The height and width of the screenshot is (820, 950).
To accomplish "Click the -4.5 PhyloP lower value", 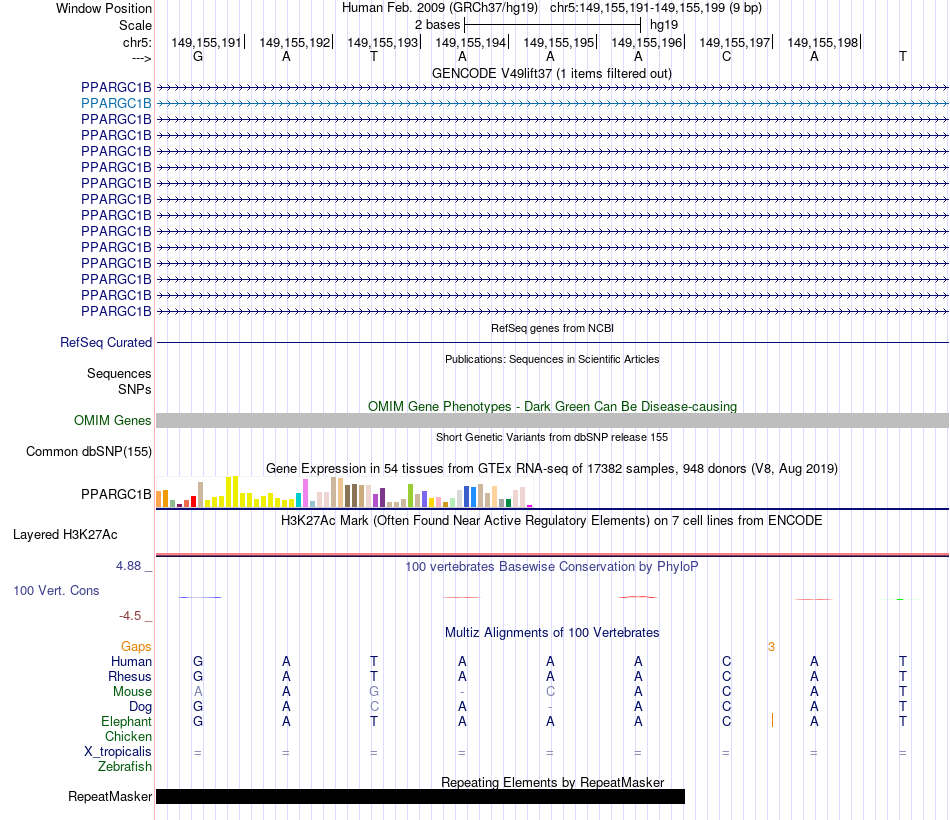I will coord(130,616).
